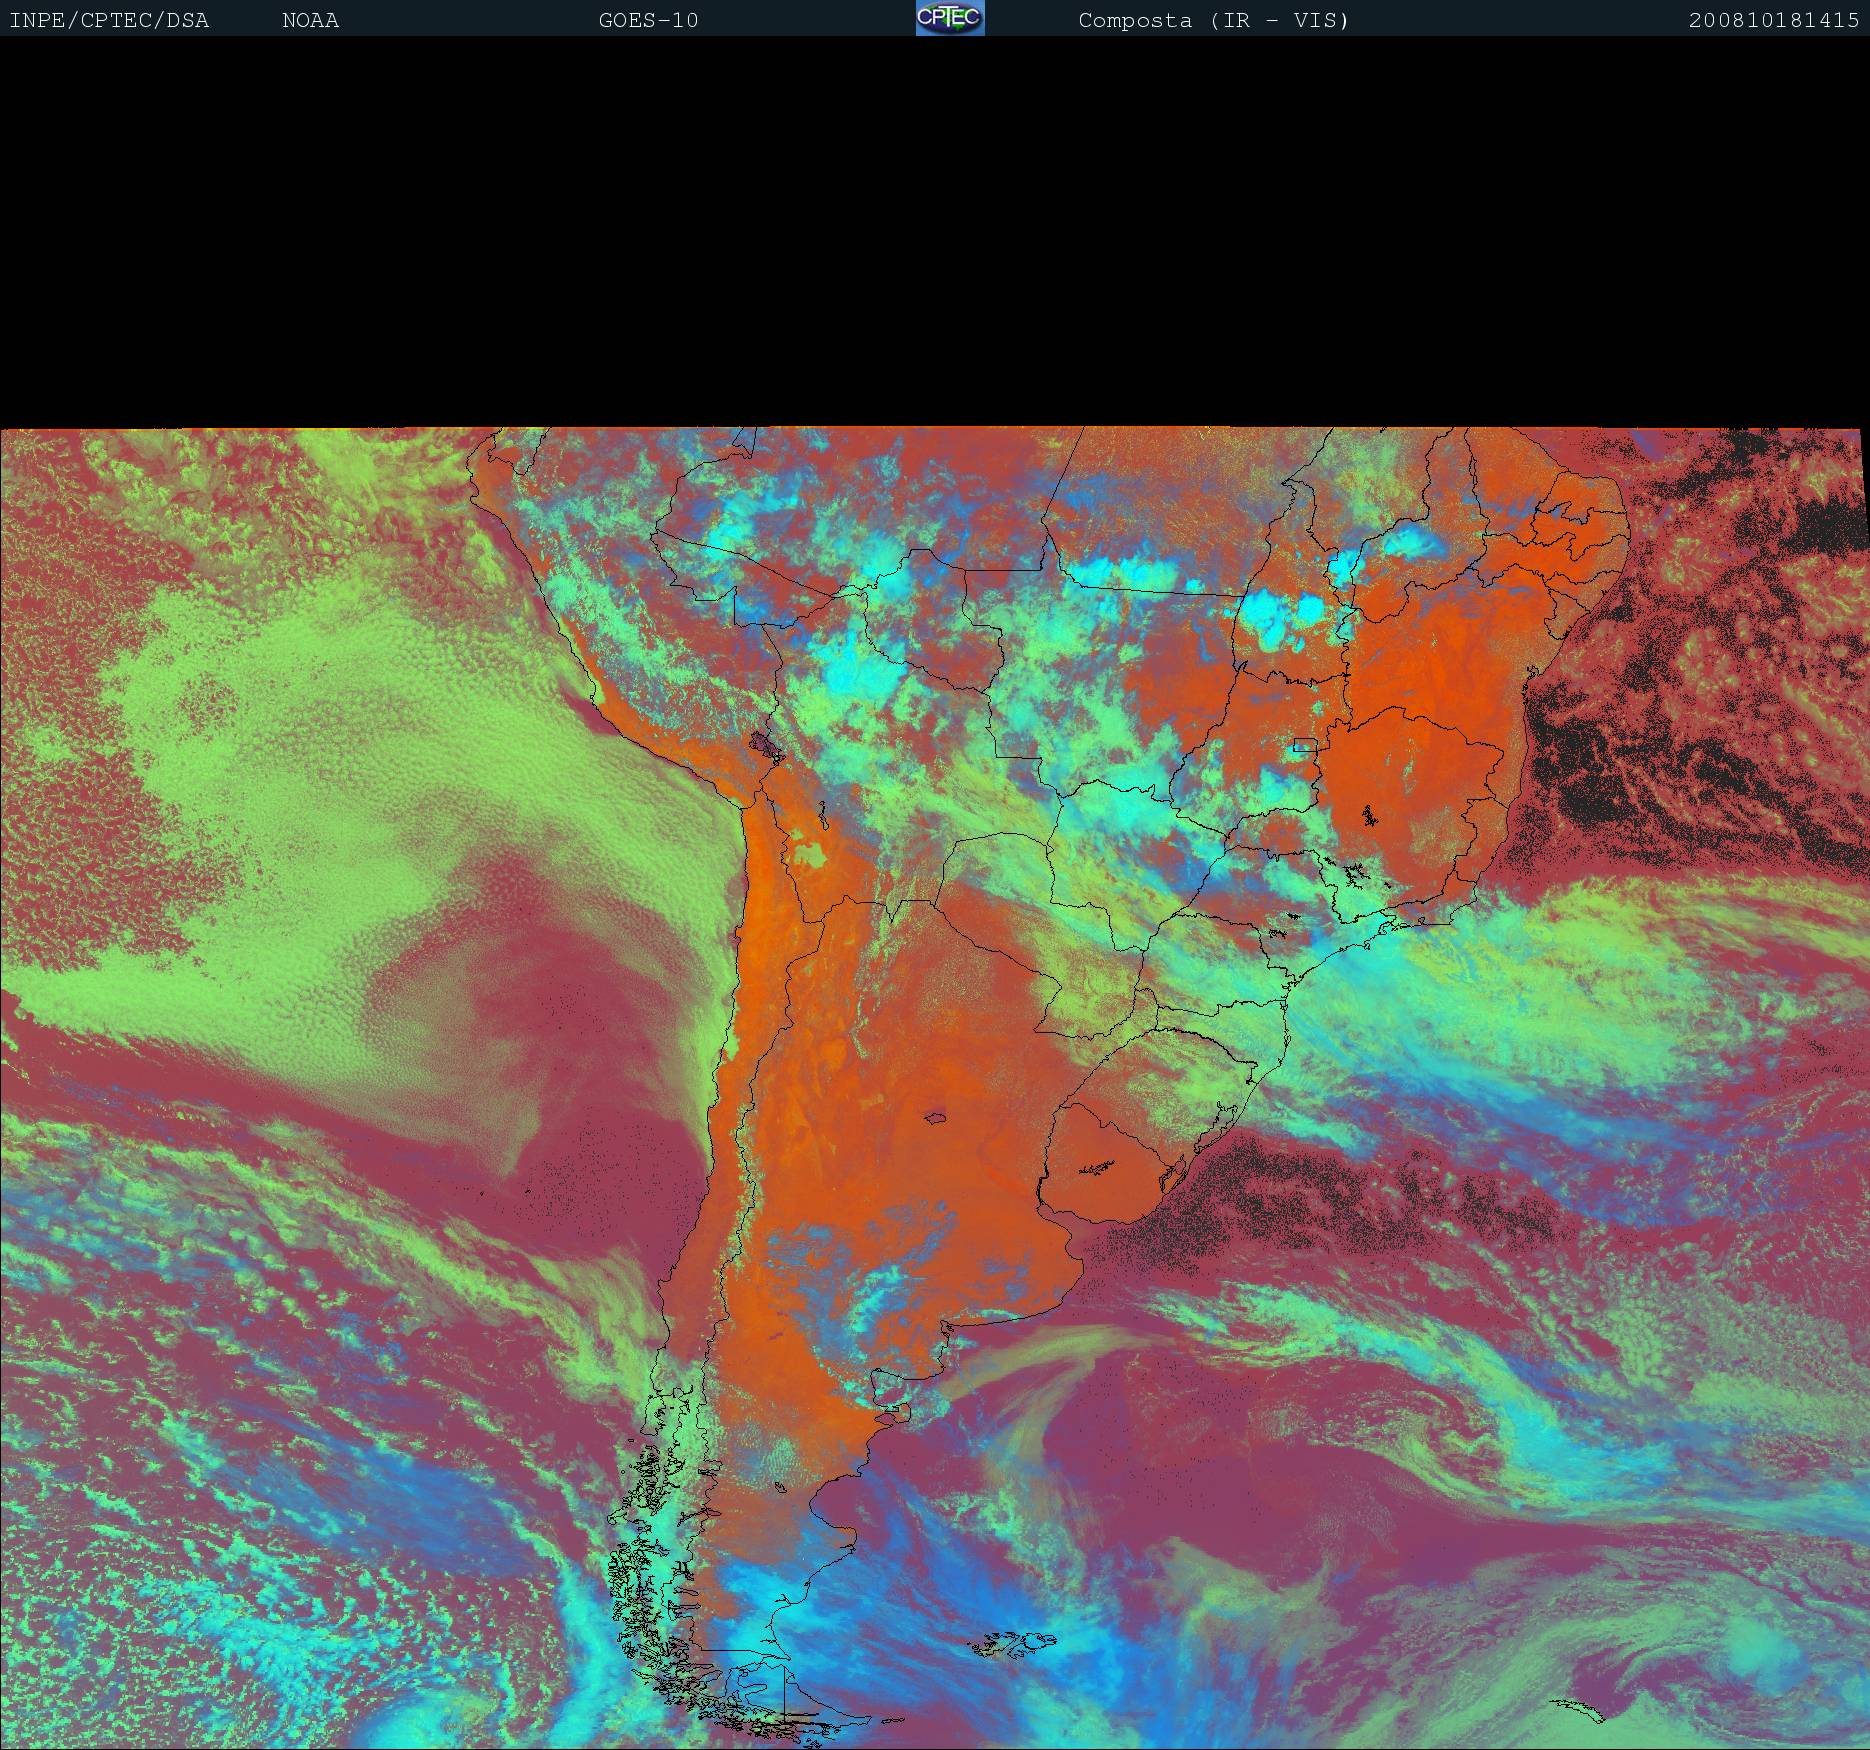
Task: Click the 200810181415 timestamp
Action: pos(1773,20)
